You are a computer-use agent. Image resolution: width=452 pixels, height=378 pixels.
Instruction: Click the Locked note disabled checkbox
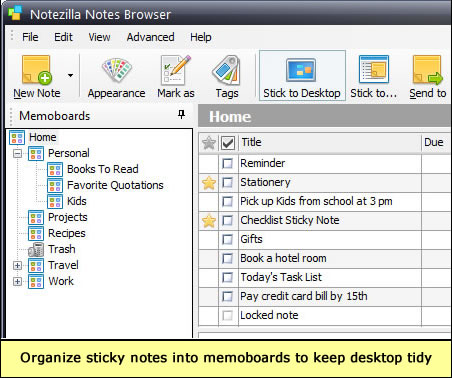[x=228, y=315]
